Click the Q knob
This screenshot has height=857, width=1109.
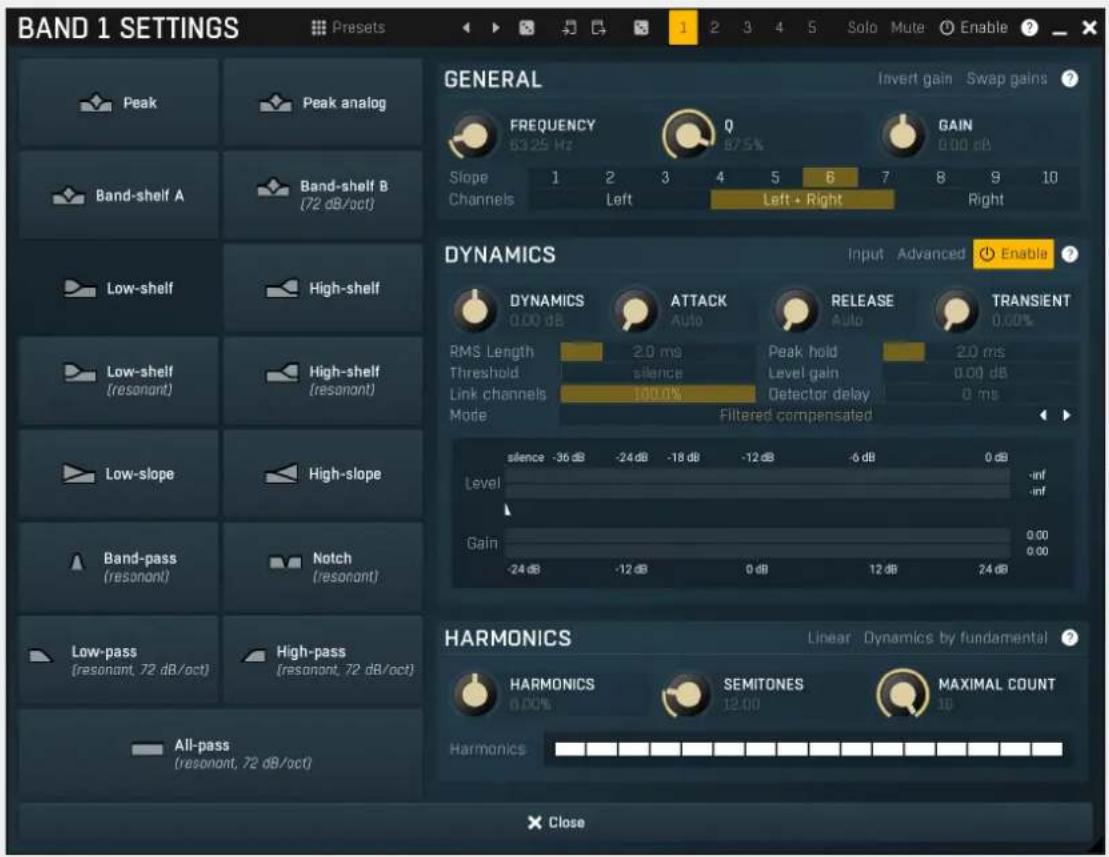pyautogui.click(x=688, y=134)
